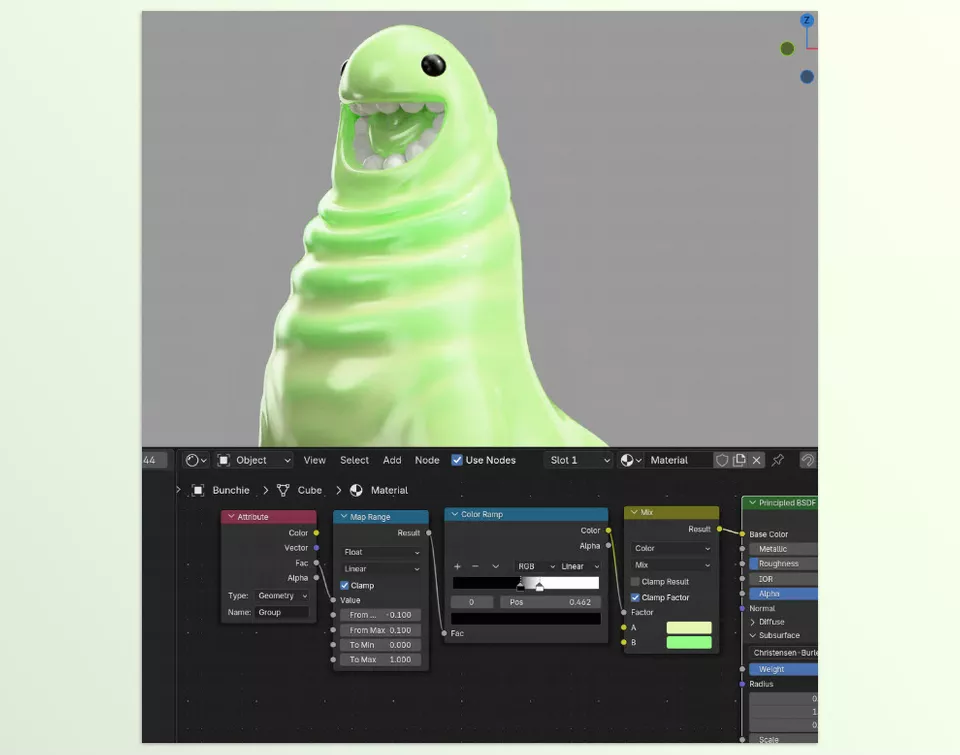The height and width of the screenshot is (755, 960).
Task: Open the View menu
Action: tap(315, 460)
